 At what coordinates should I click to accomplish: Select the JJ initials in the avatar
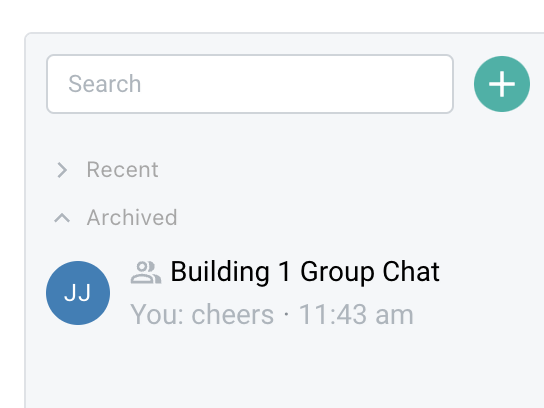(x=78, y=293)
